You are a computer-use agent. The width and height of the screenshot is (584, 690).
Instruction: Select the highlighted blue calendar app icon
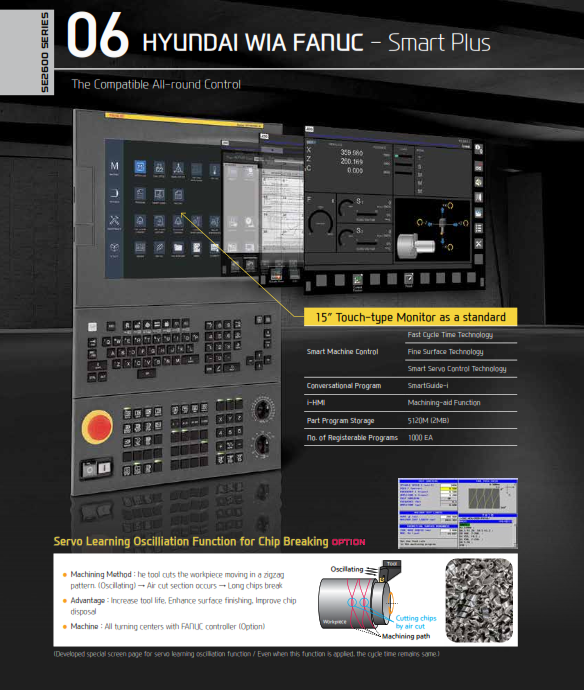140,167
